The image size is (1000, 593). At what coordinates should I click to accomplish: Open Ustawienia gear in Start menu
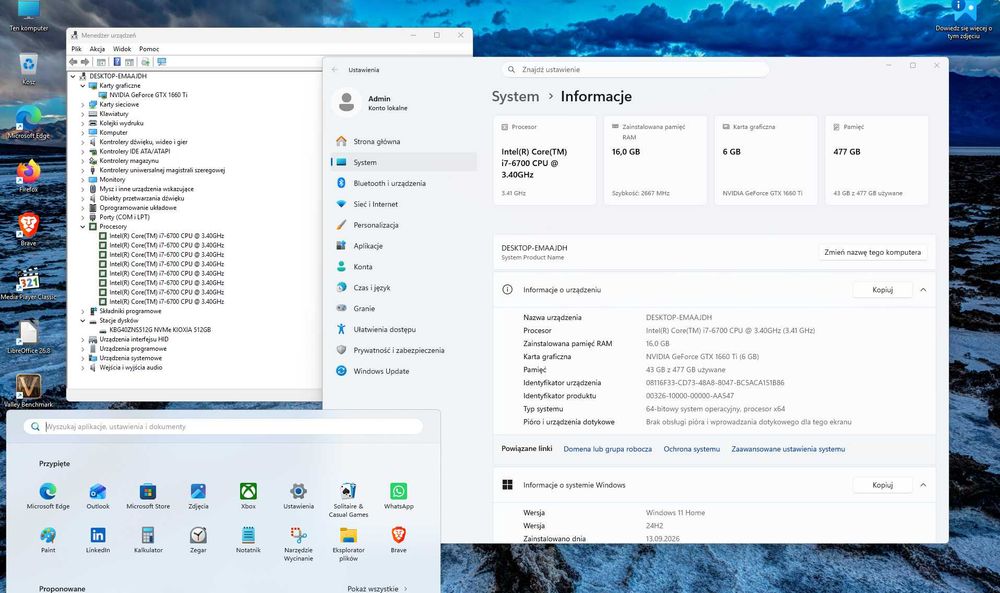[298, 496]
